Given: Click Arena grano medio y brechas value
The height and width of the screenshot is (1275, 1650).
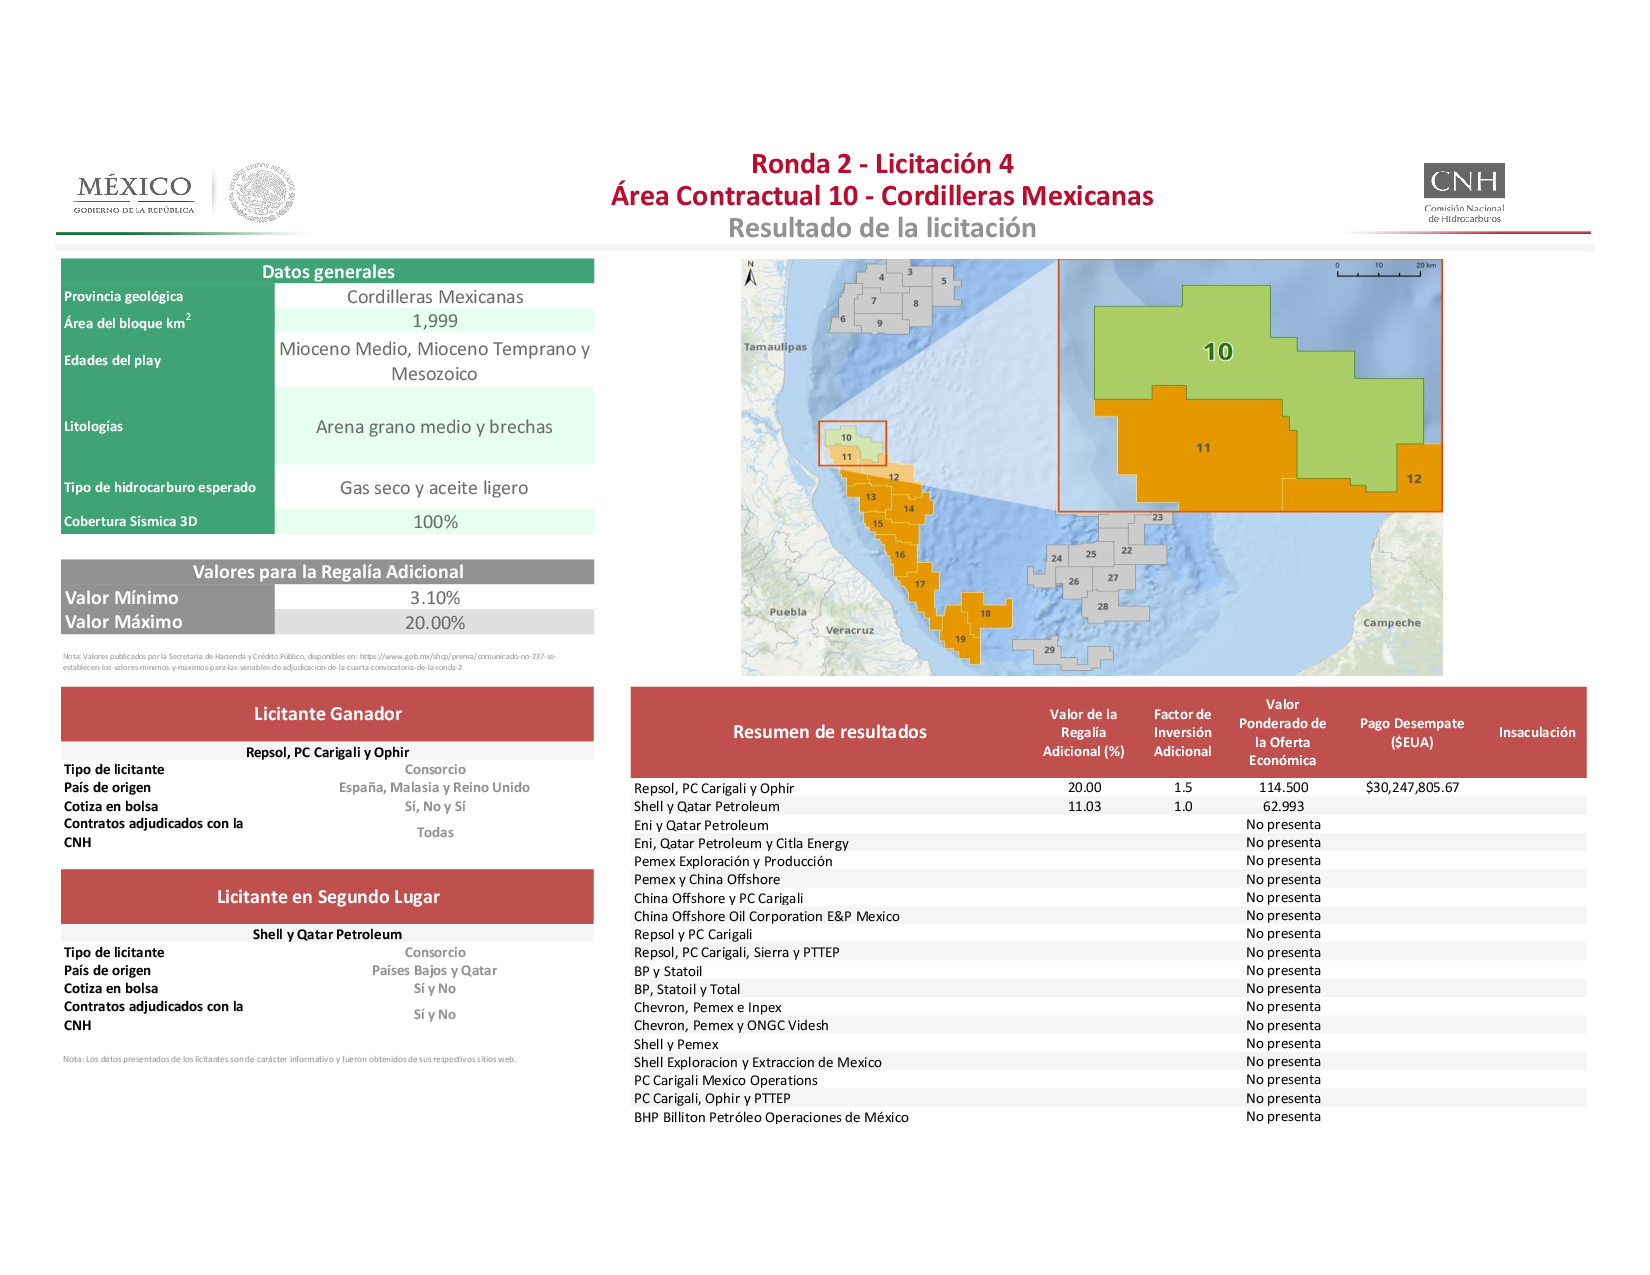Looking at the screenshot, I should [434, 427].
